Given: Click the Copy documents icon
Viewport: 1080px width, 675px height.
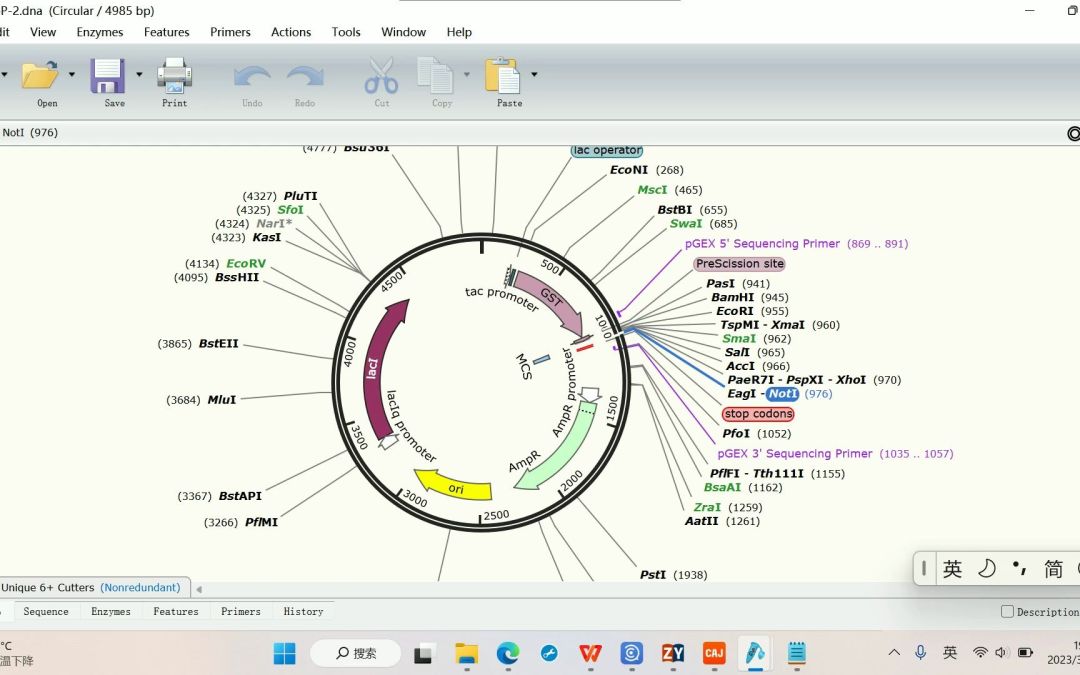Looking at the screenshot, I should tap(435, 76).
